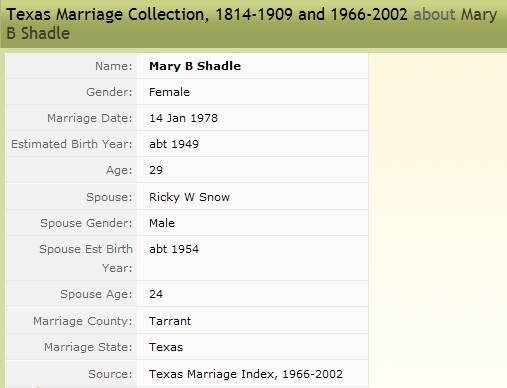Click the Estimated Birth Year label
The image size is (507, 388).
tap(72, 144)
